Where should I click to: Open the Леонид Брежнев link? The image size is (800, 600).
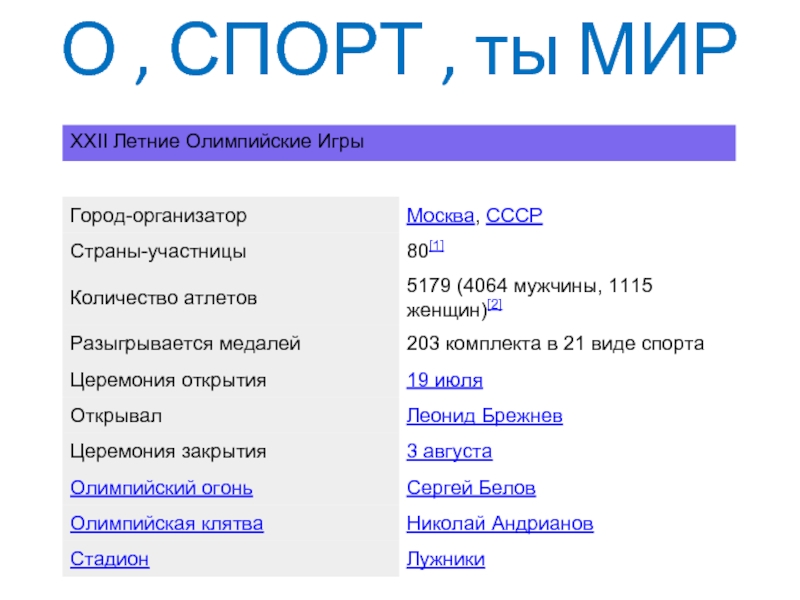pos(484,416)
